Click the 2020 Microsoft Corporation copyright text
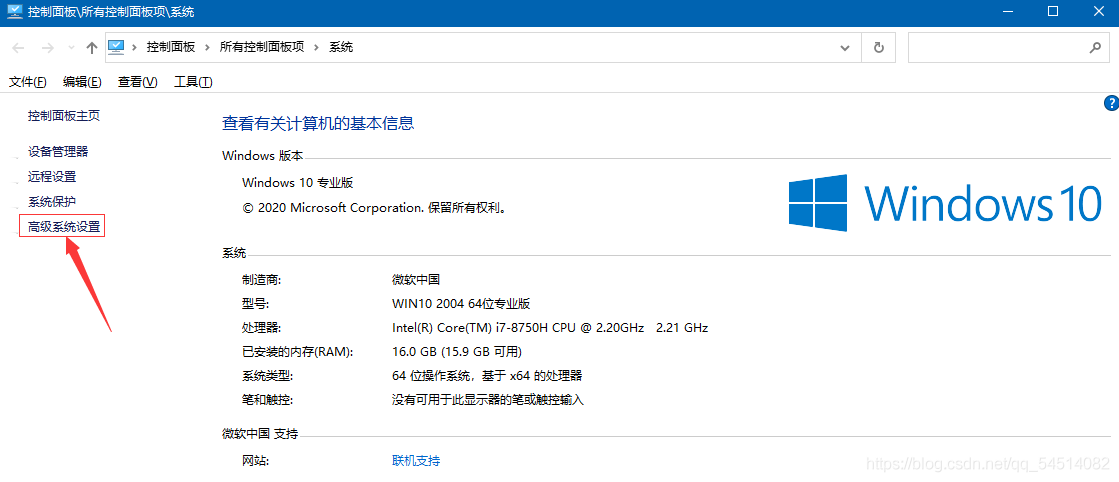 click(375, 208)
